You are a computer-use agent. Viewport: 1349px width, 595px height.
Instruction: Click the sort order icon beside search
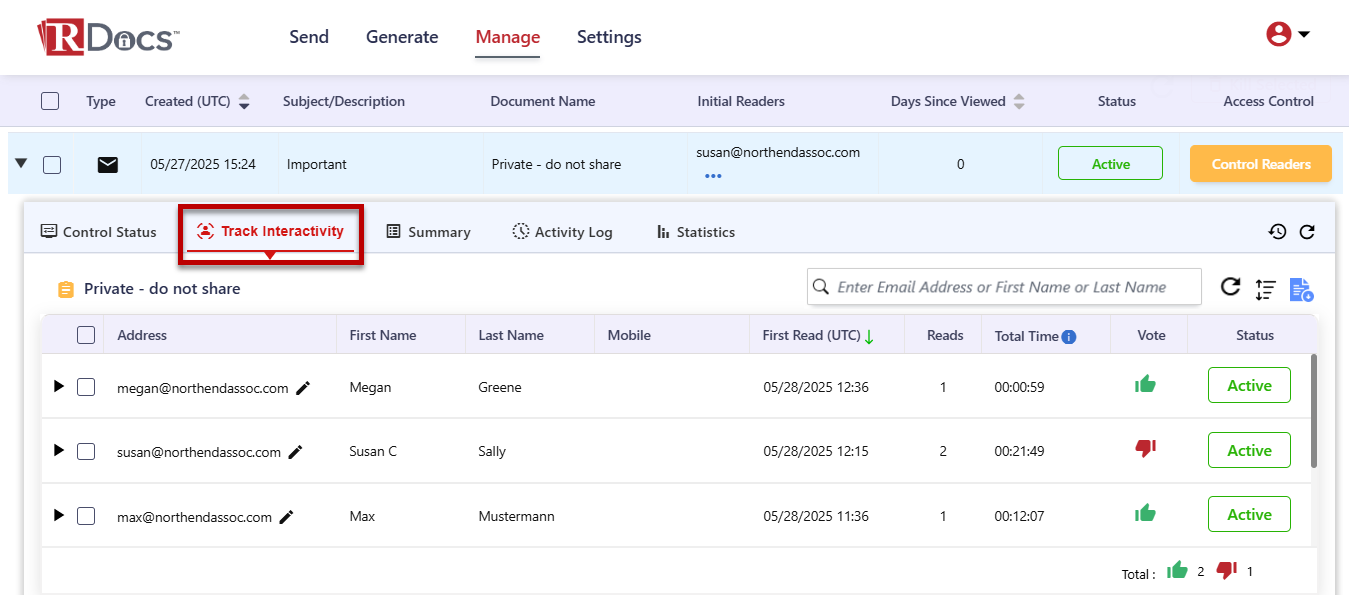1265,289
